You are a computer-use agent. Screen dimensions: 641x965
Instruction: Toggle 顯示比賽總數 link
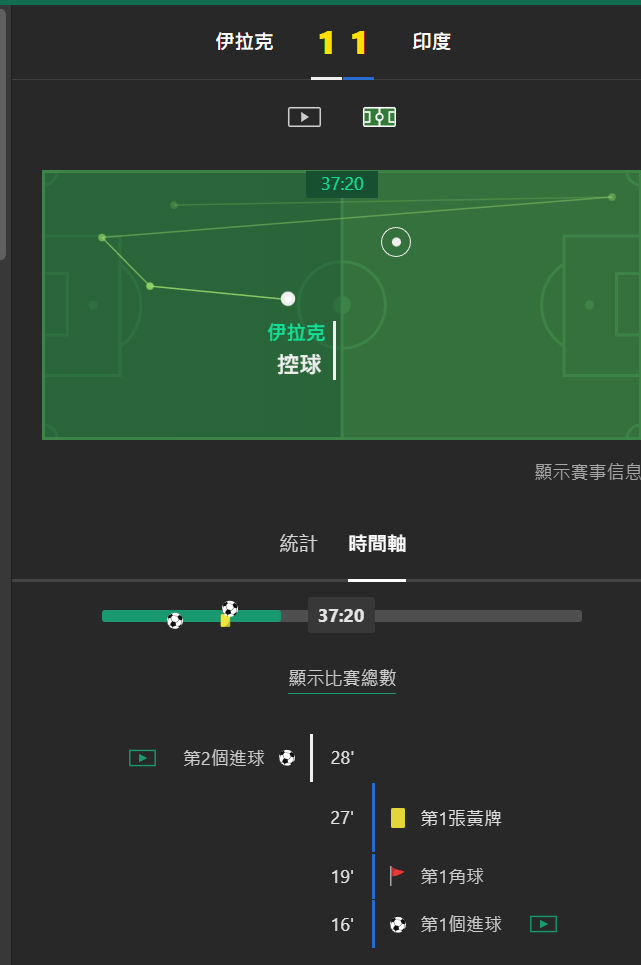coord(342,678)
